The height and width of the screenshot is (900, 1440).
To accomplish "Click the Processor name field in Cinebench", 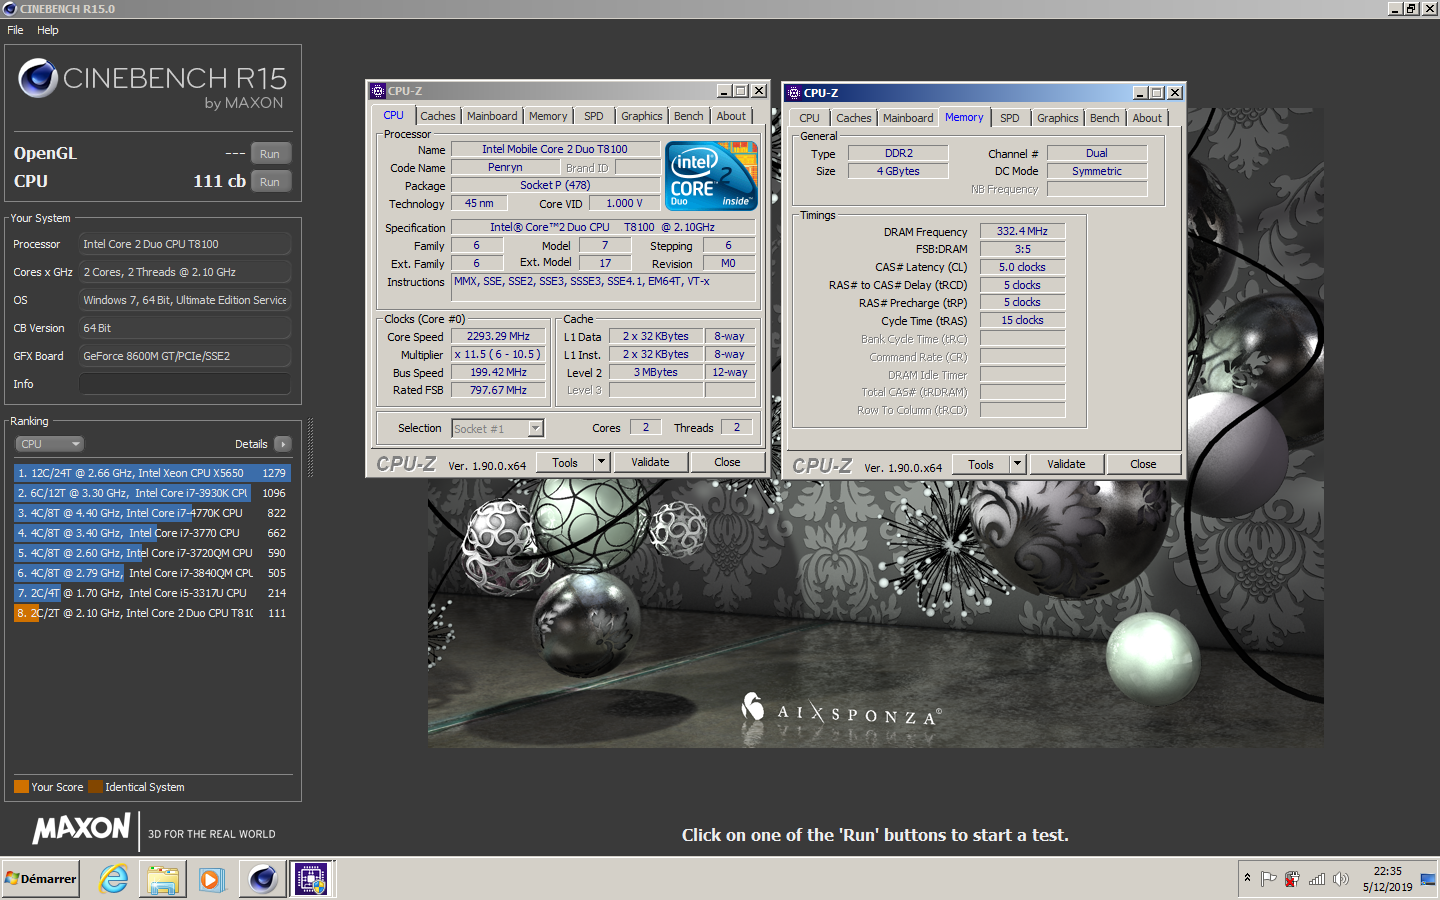I will click(185, 244).
